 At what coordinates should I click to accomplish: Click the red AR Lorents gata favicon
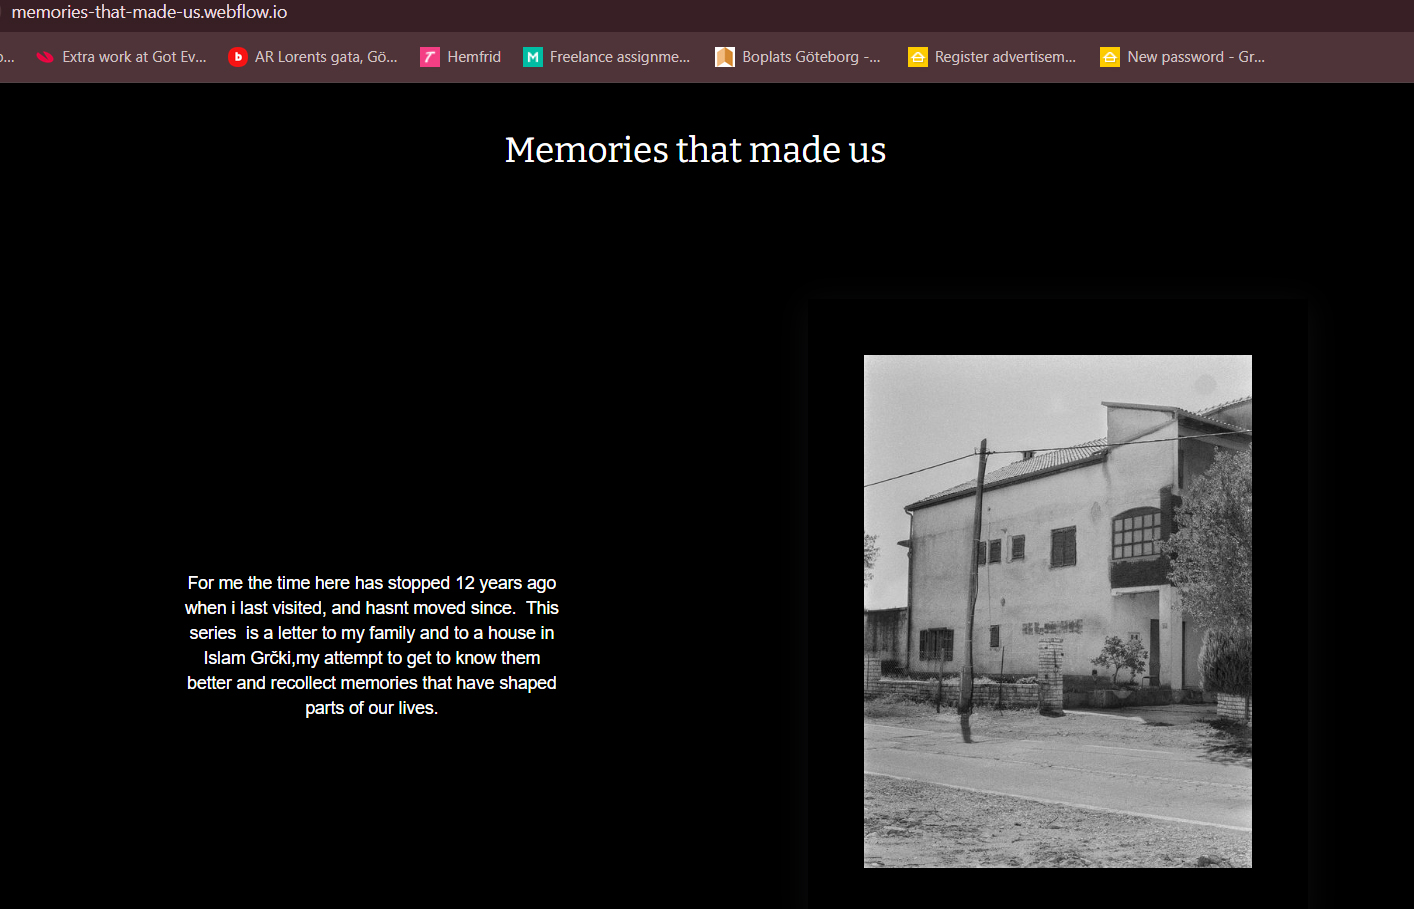click(238, 57)
